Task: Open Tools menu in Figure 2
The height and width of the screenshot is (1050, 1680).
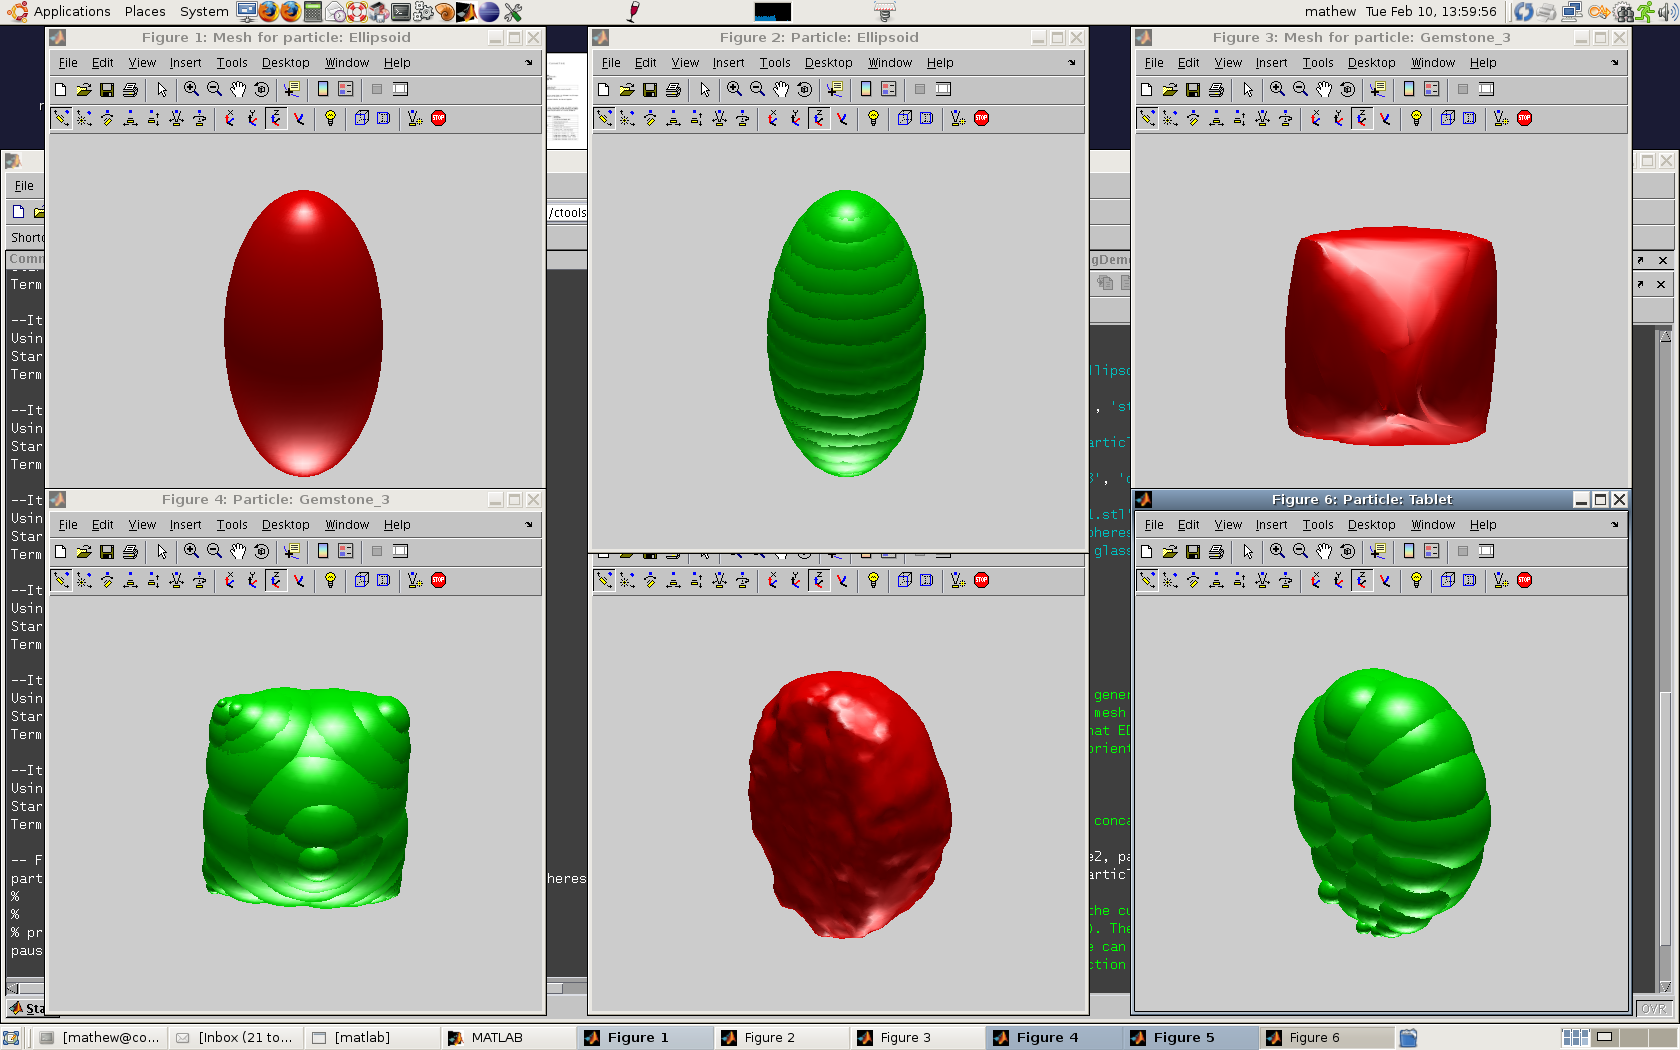Action: coord(775,63)
